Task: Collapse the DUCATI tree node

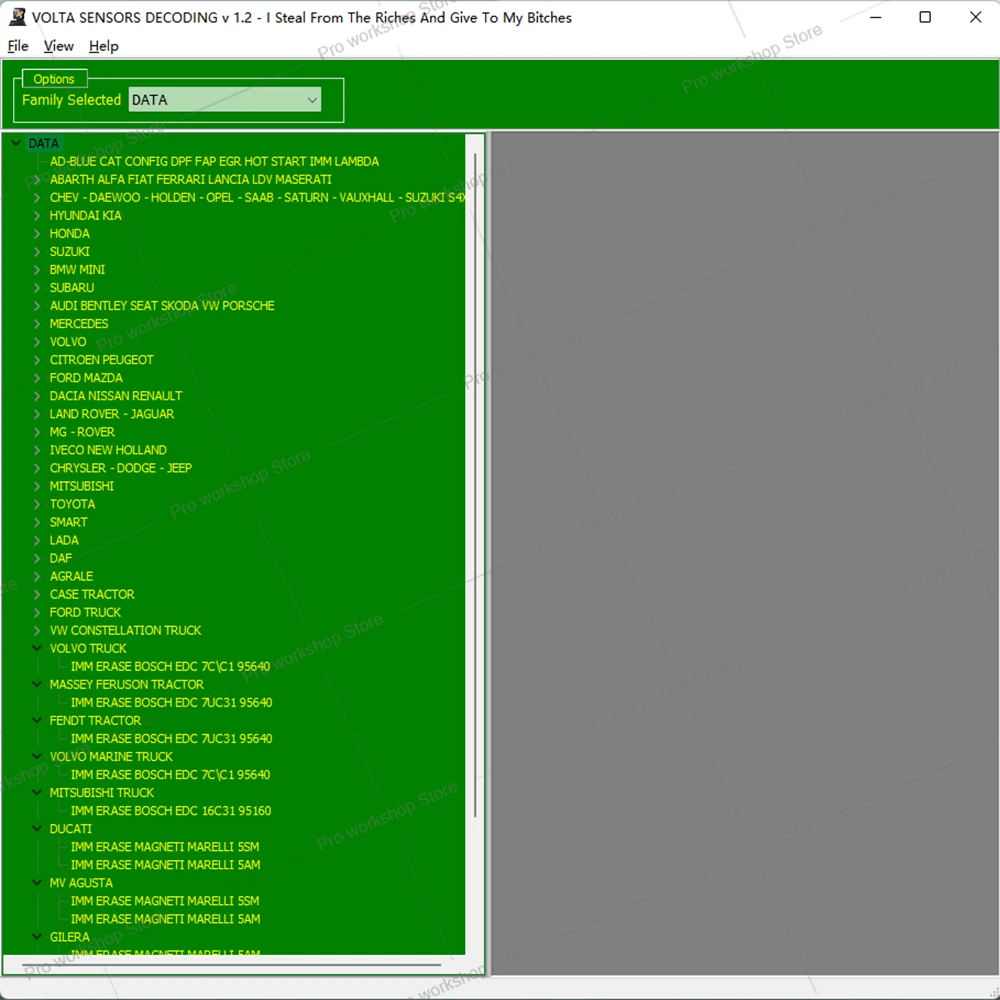Action: click(x=37, y=828)
